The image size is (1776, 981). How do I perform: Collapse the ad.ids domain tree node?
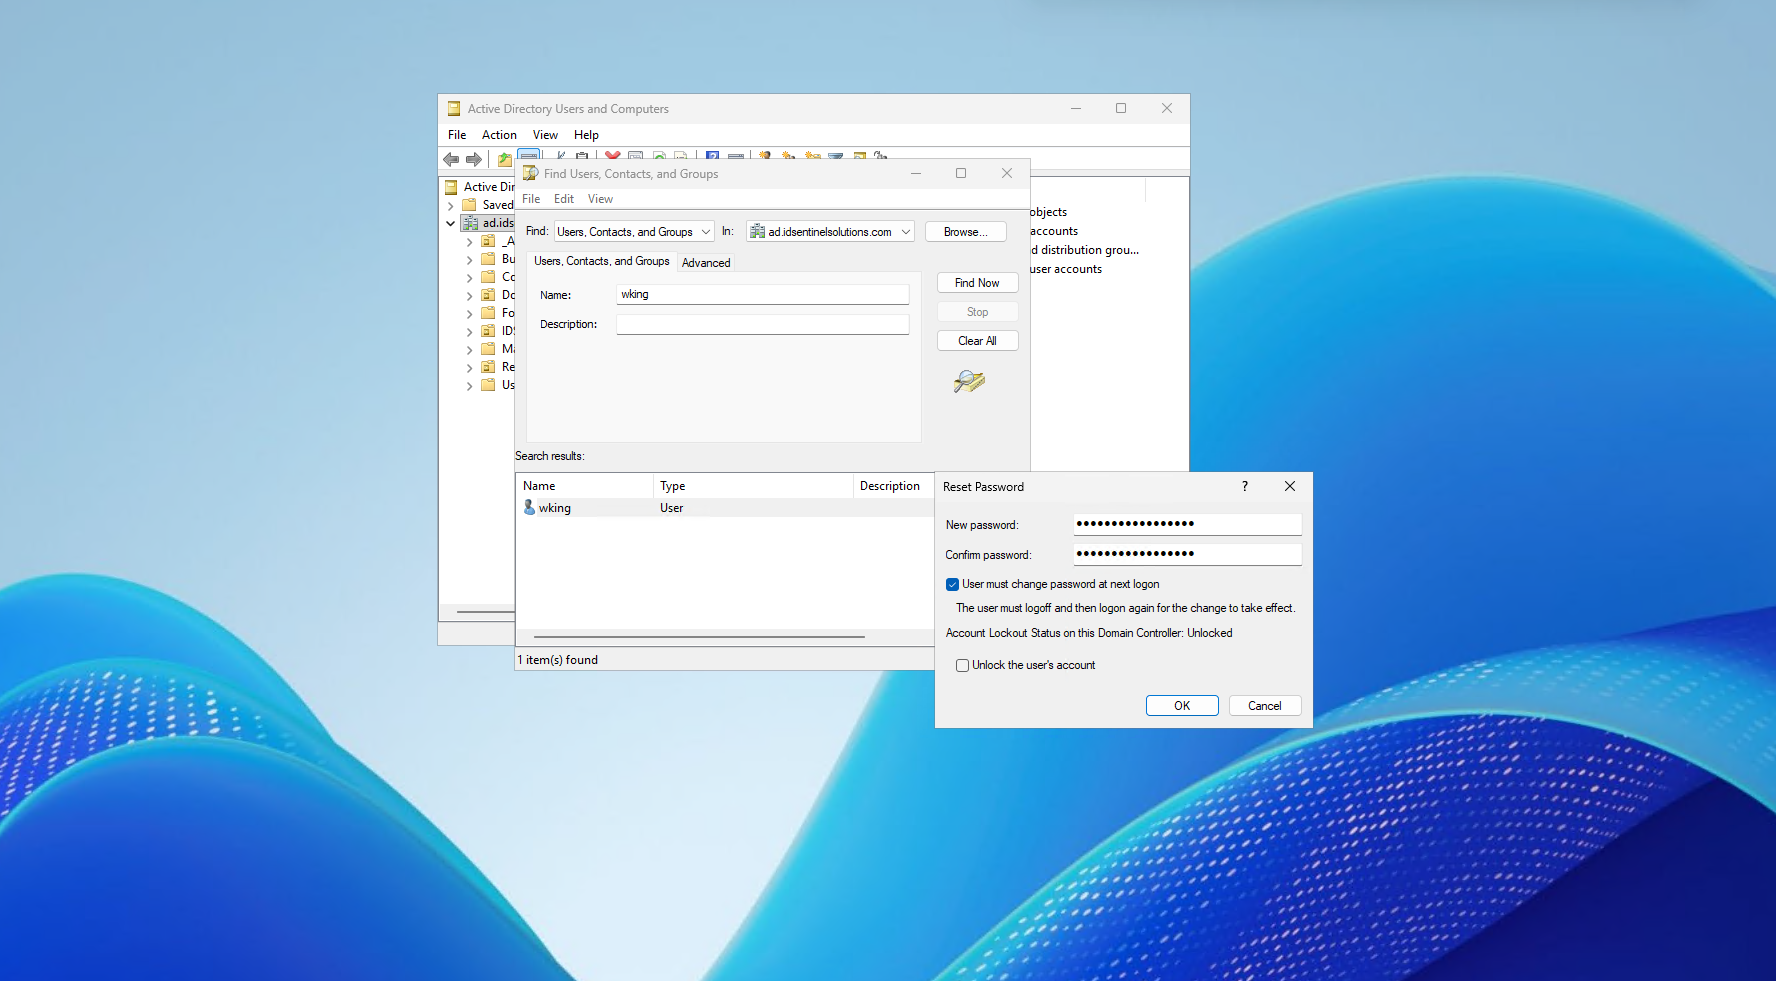click(x=451, y=224)
